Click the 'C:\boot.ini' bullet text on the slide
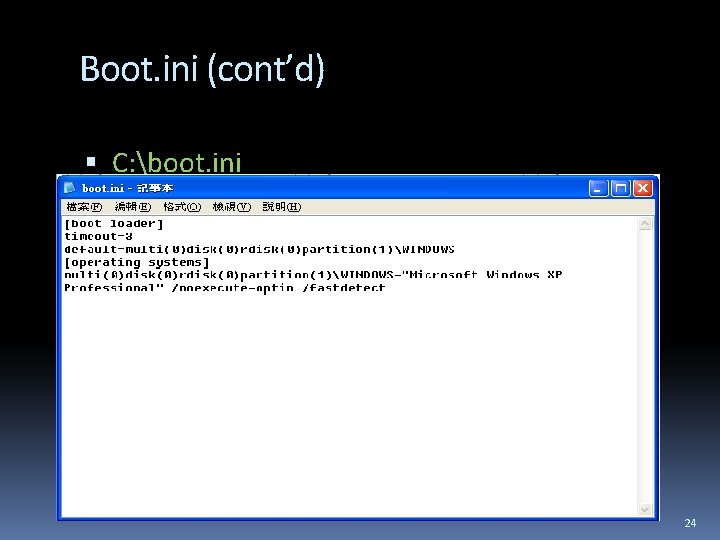The width and height of the screenshot is (720, 540). pos(177,163)
